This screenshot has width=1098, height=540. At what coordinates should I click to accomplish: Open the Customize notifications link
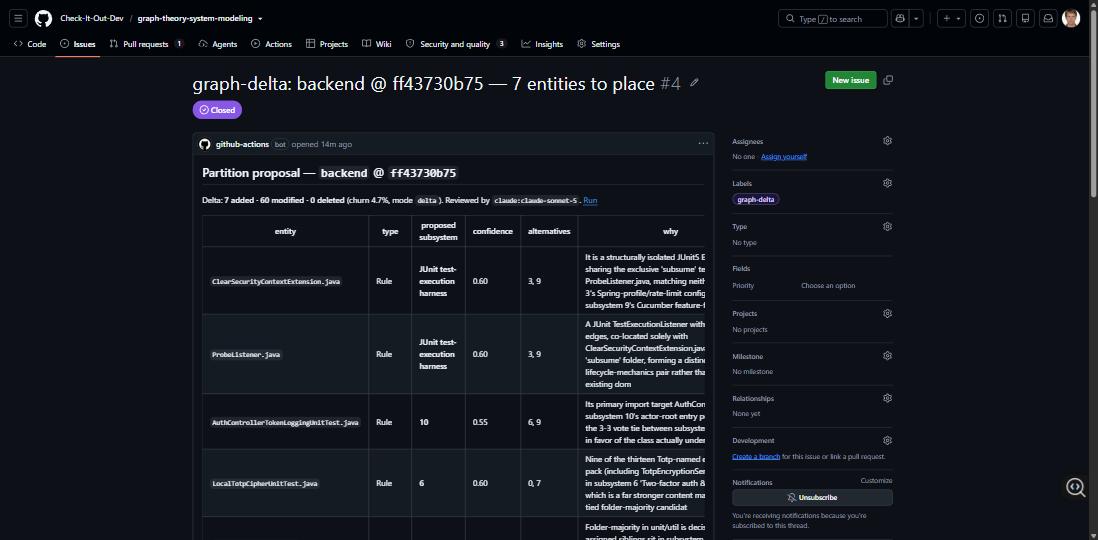877,480
